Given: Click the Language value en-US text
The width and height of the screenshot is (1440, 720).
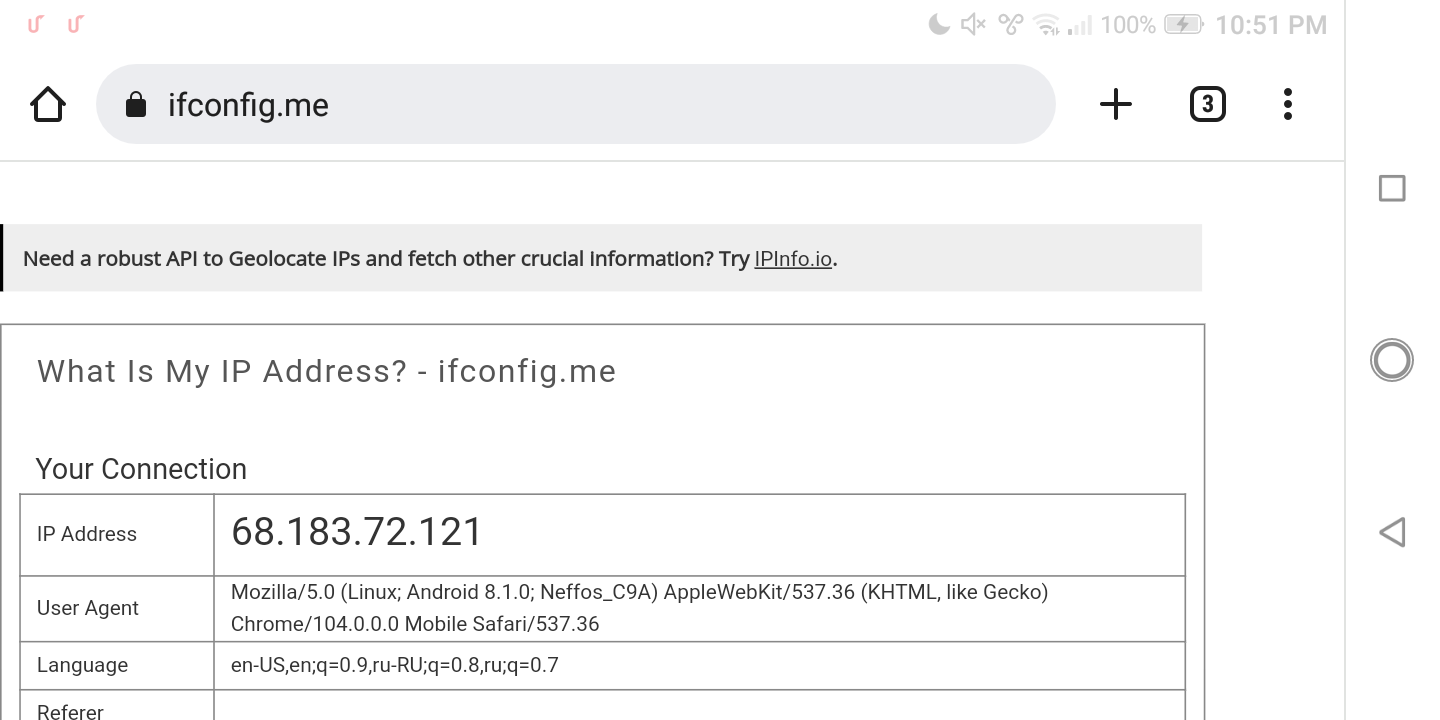Looking at the screenshot, I should coord(394,665).
